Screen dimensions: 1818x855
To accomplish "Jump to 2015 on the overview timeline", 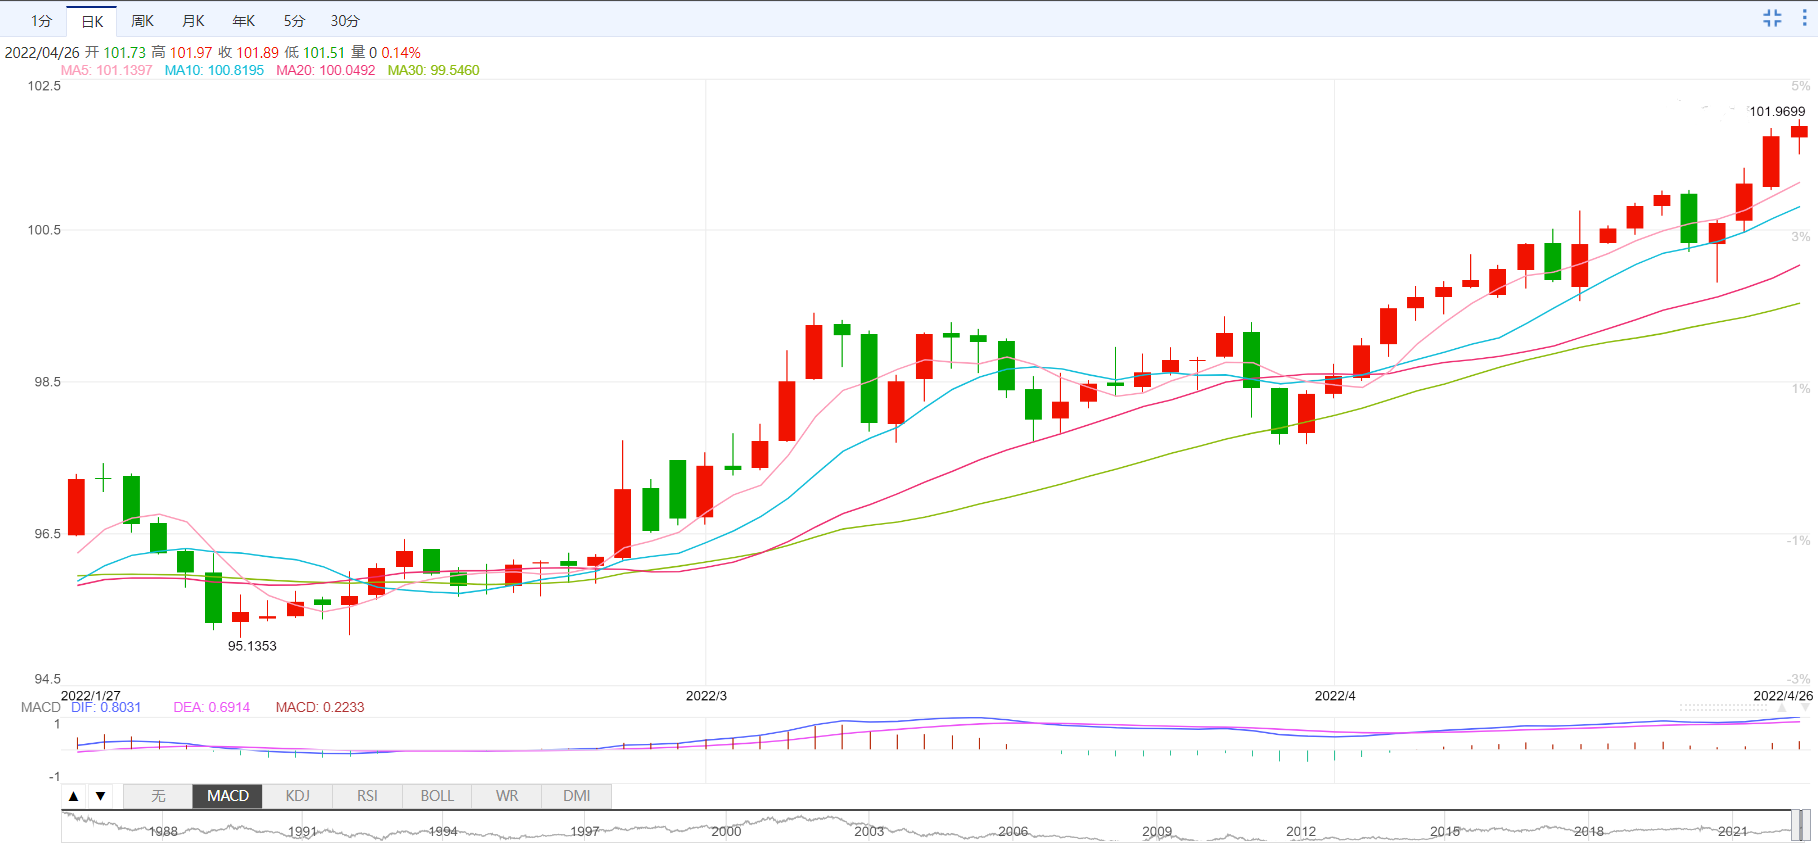I will [x=1445, y=832].
